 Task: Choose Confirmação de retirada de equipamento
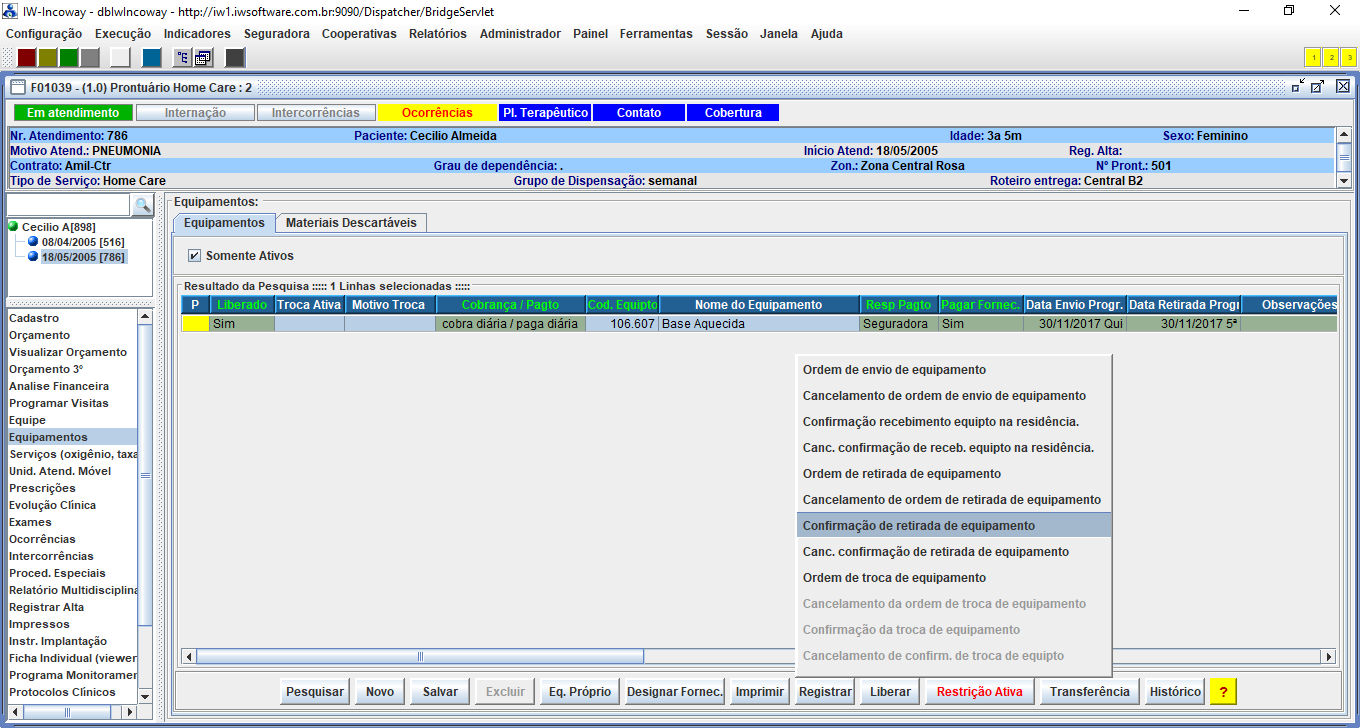point(919,525)
